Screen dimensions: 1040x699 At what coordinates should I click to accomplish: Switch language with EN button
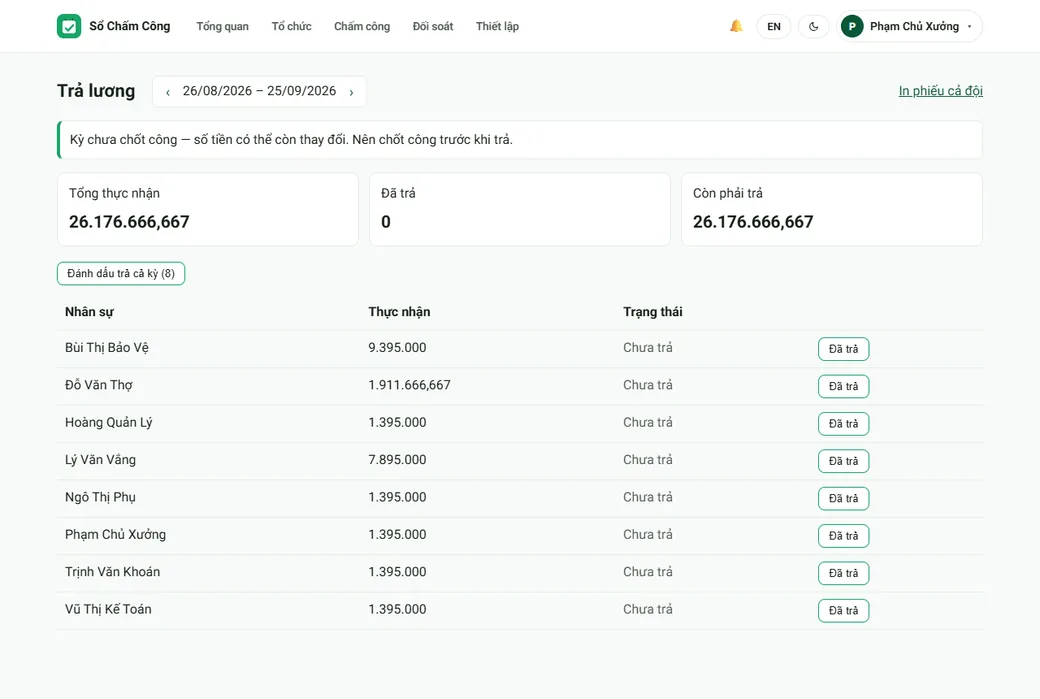tap(773, 27)
